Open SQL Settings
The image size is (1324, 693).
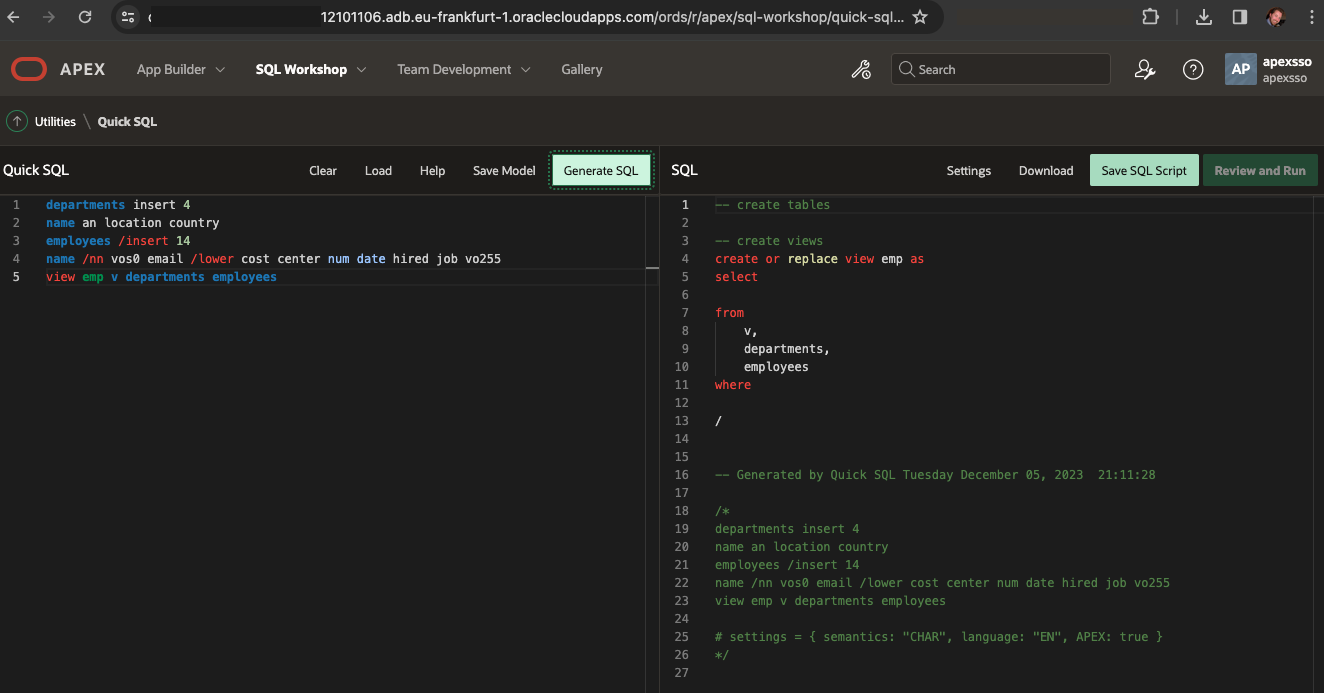[969, 170]
